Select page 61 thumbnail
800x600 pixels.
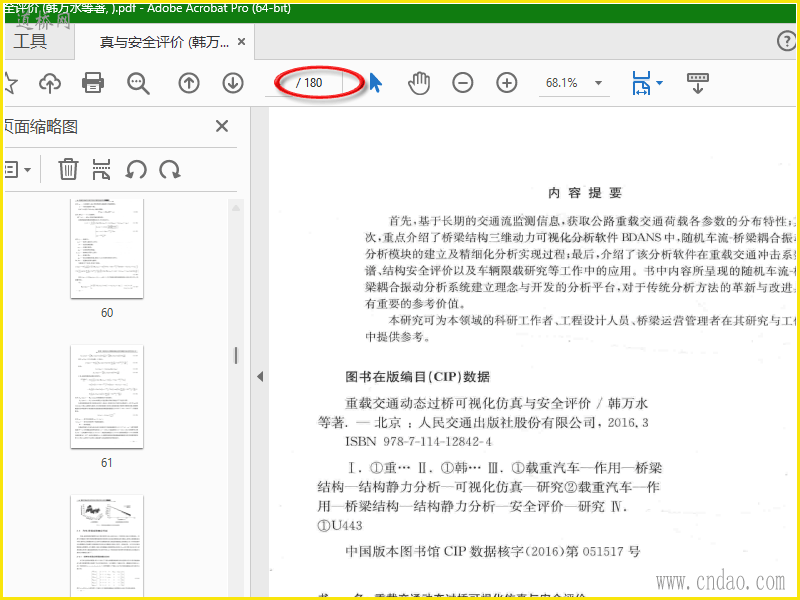pyautogui.click(x=107, y=396)
